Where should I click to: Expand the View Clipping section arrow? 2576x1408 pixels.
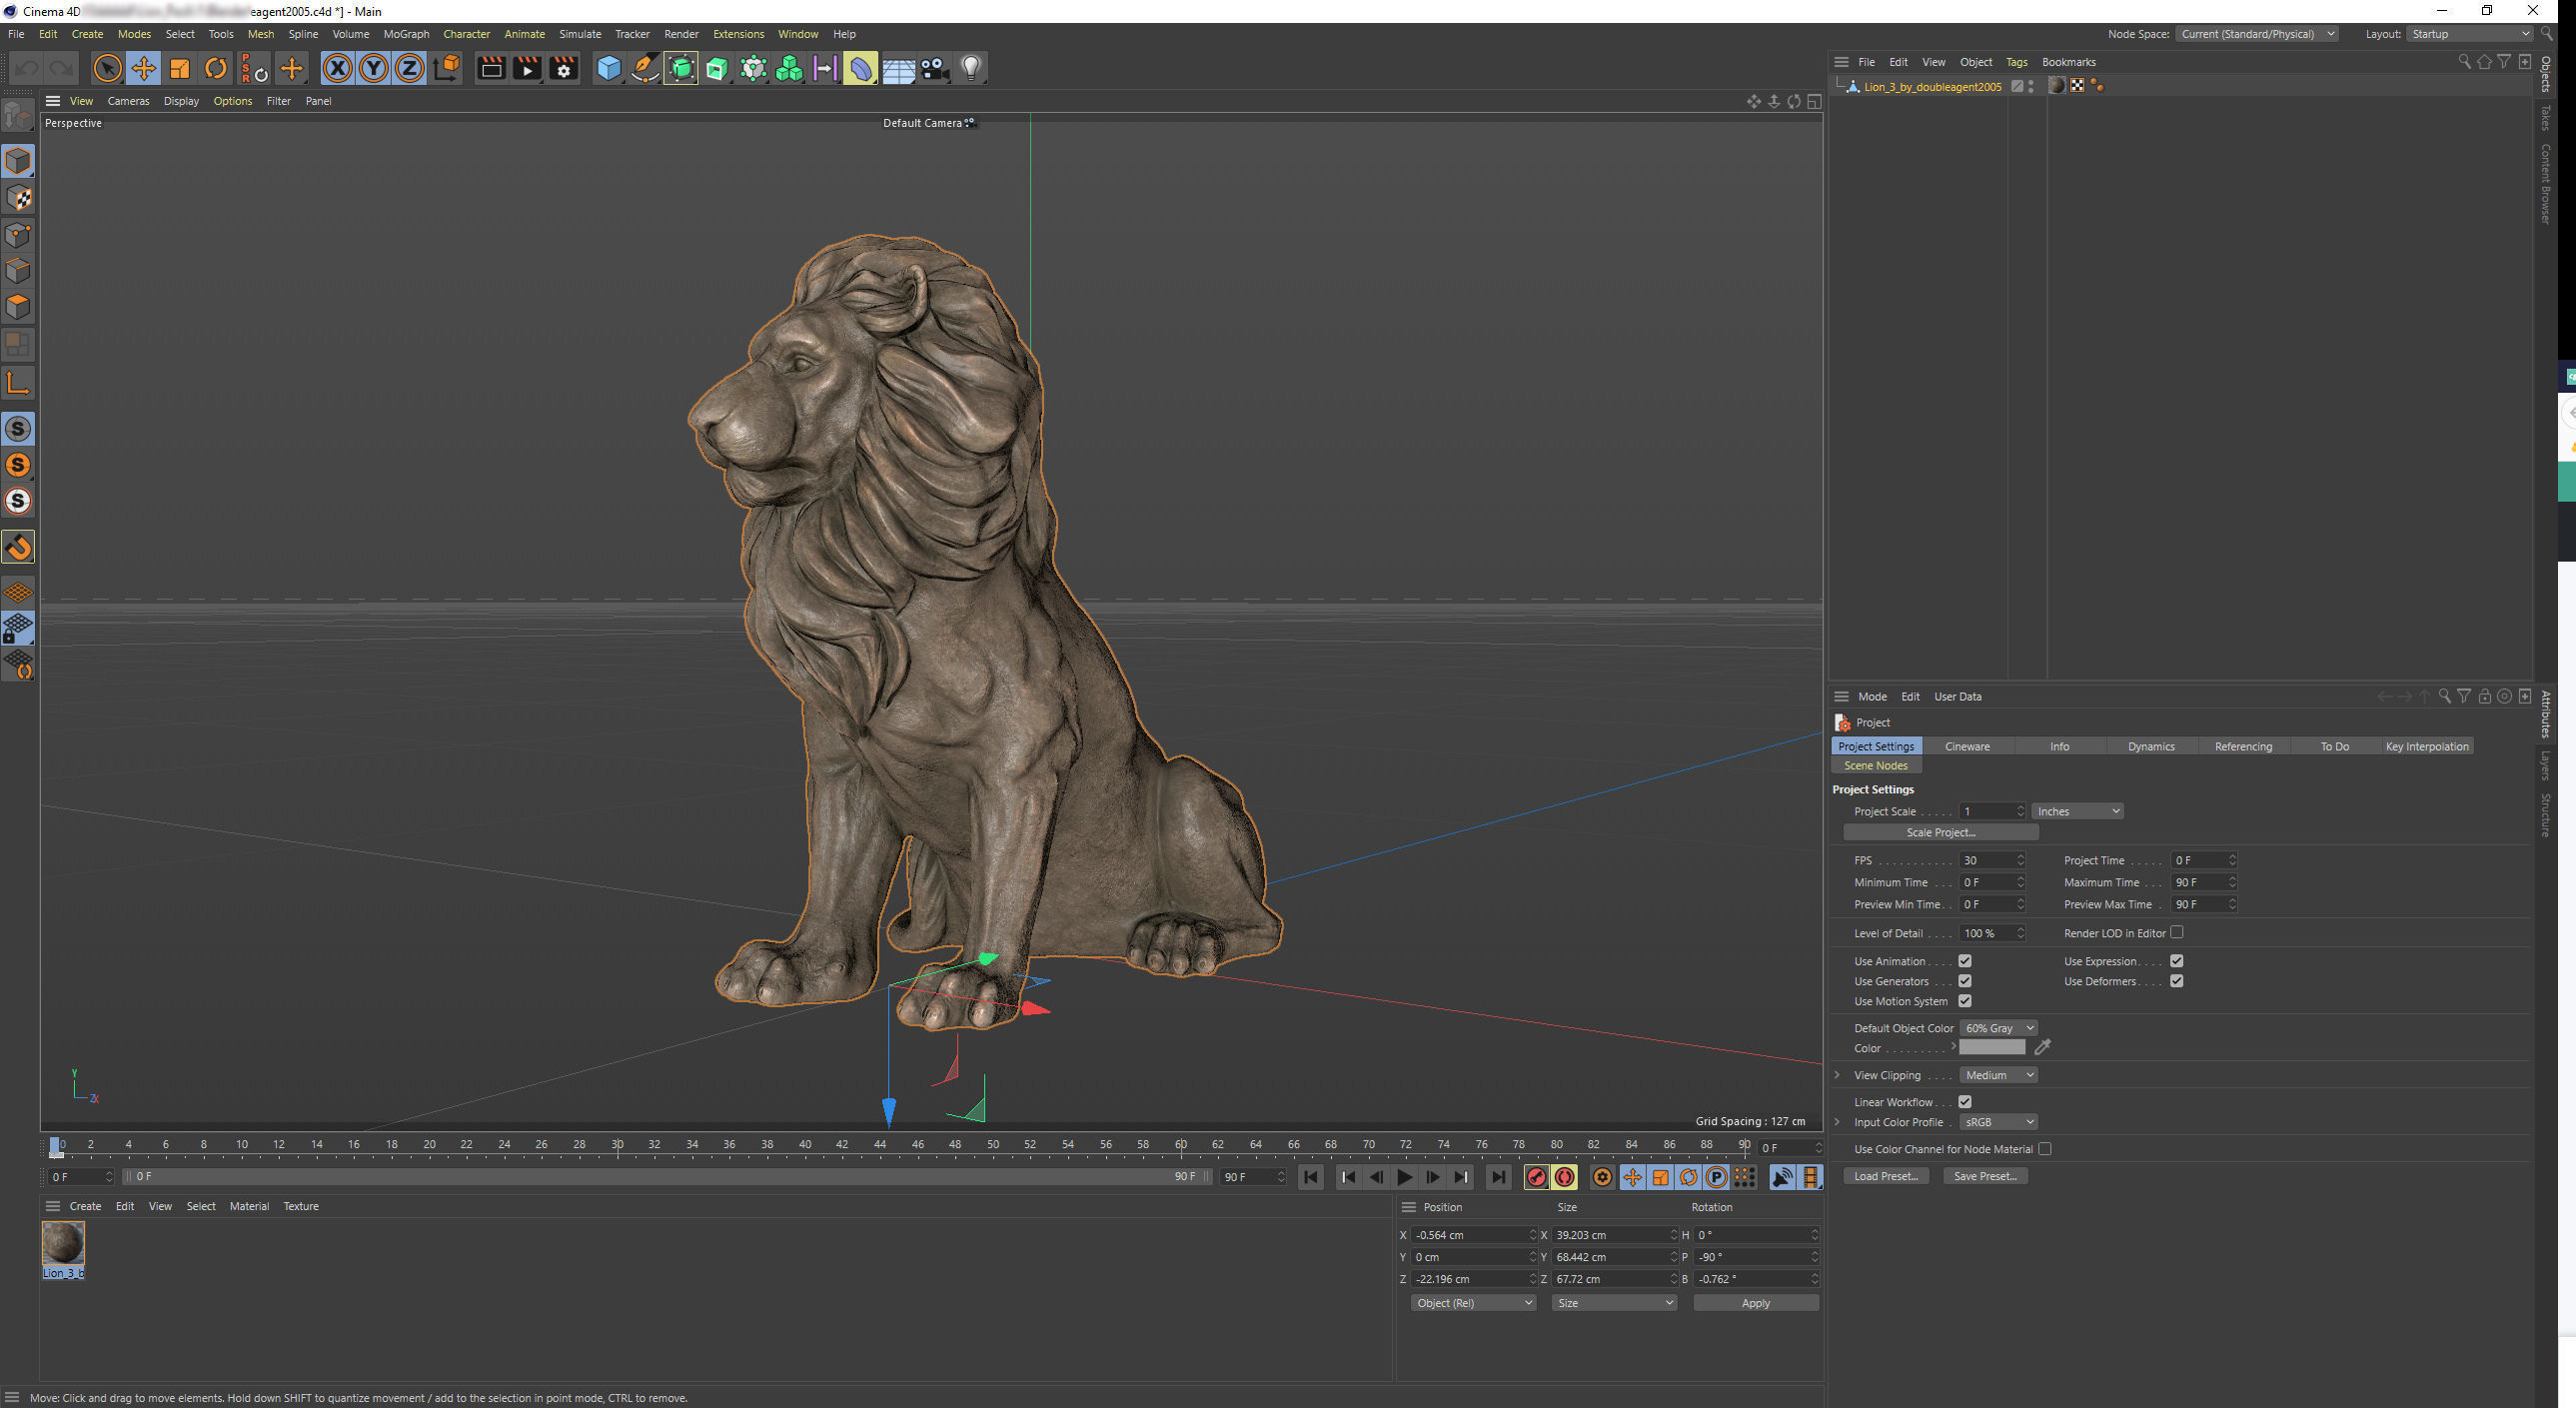tap(1837, 1075)
